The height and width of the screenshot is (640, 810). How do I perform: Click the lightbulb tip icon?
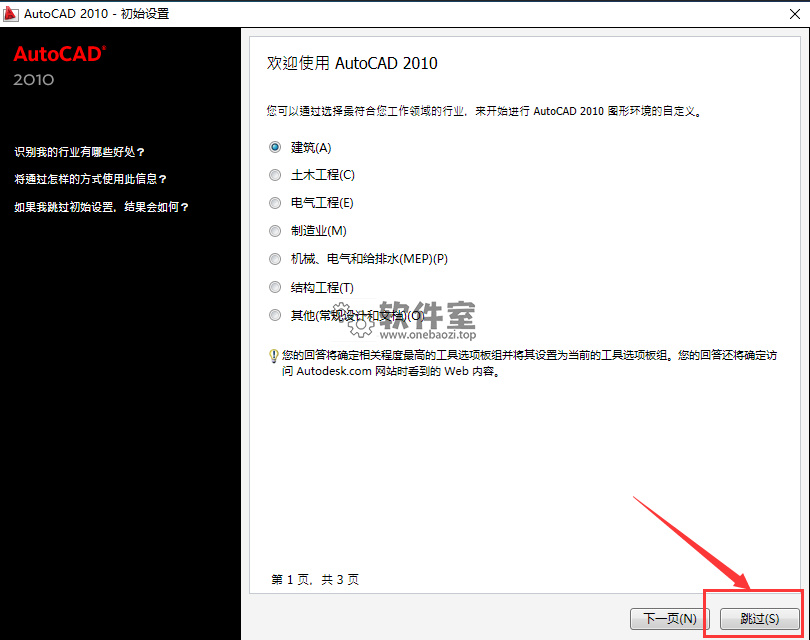pos(274,356)
